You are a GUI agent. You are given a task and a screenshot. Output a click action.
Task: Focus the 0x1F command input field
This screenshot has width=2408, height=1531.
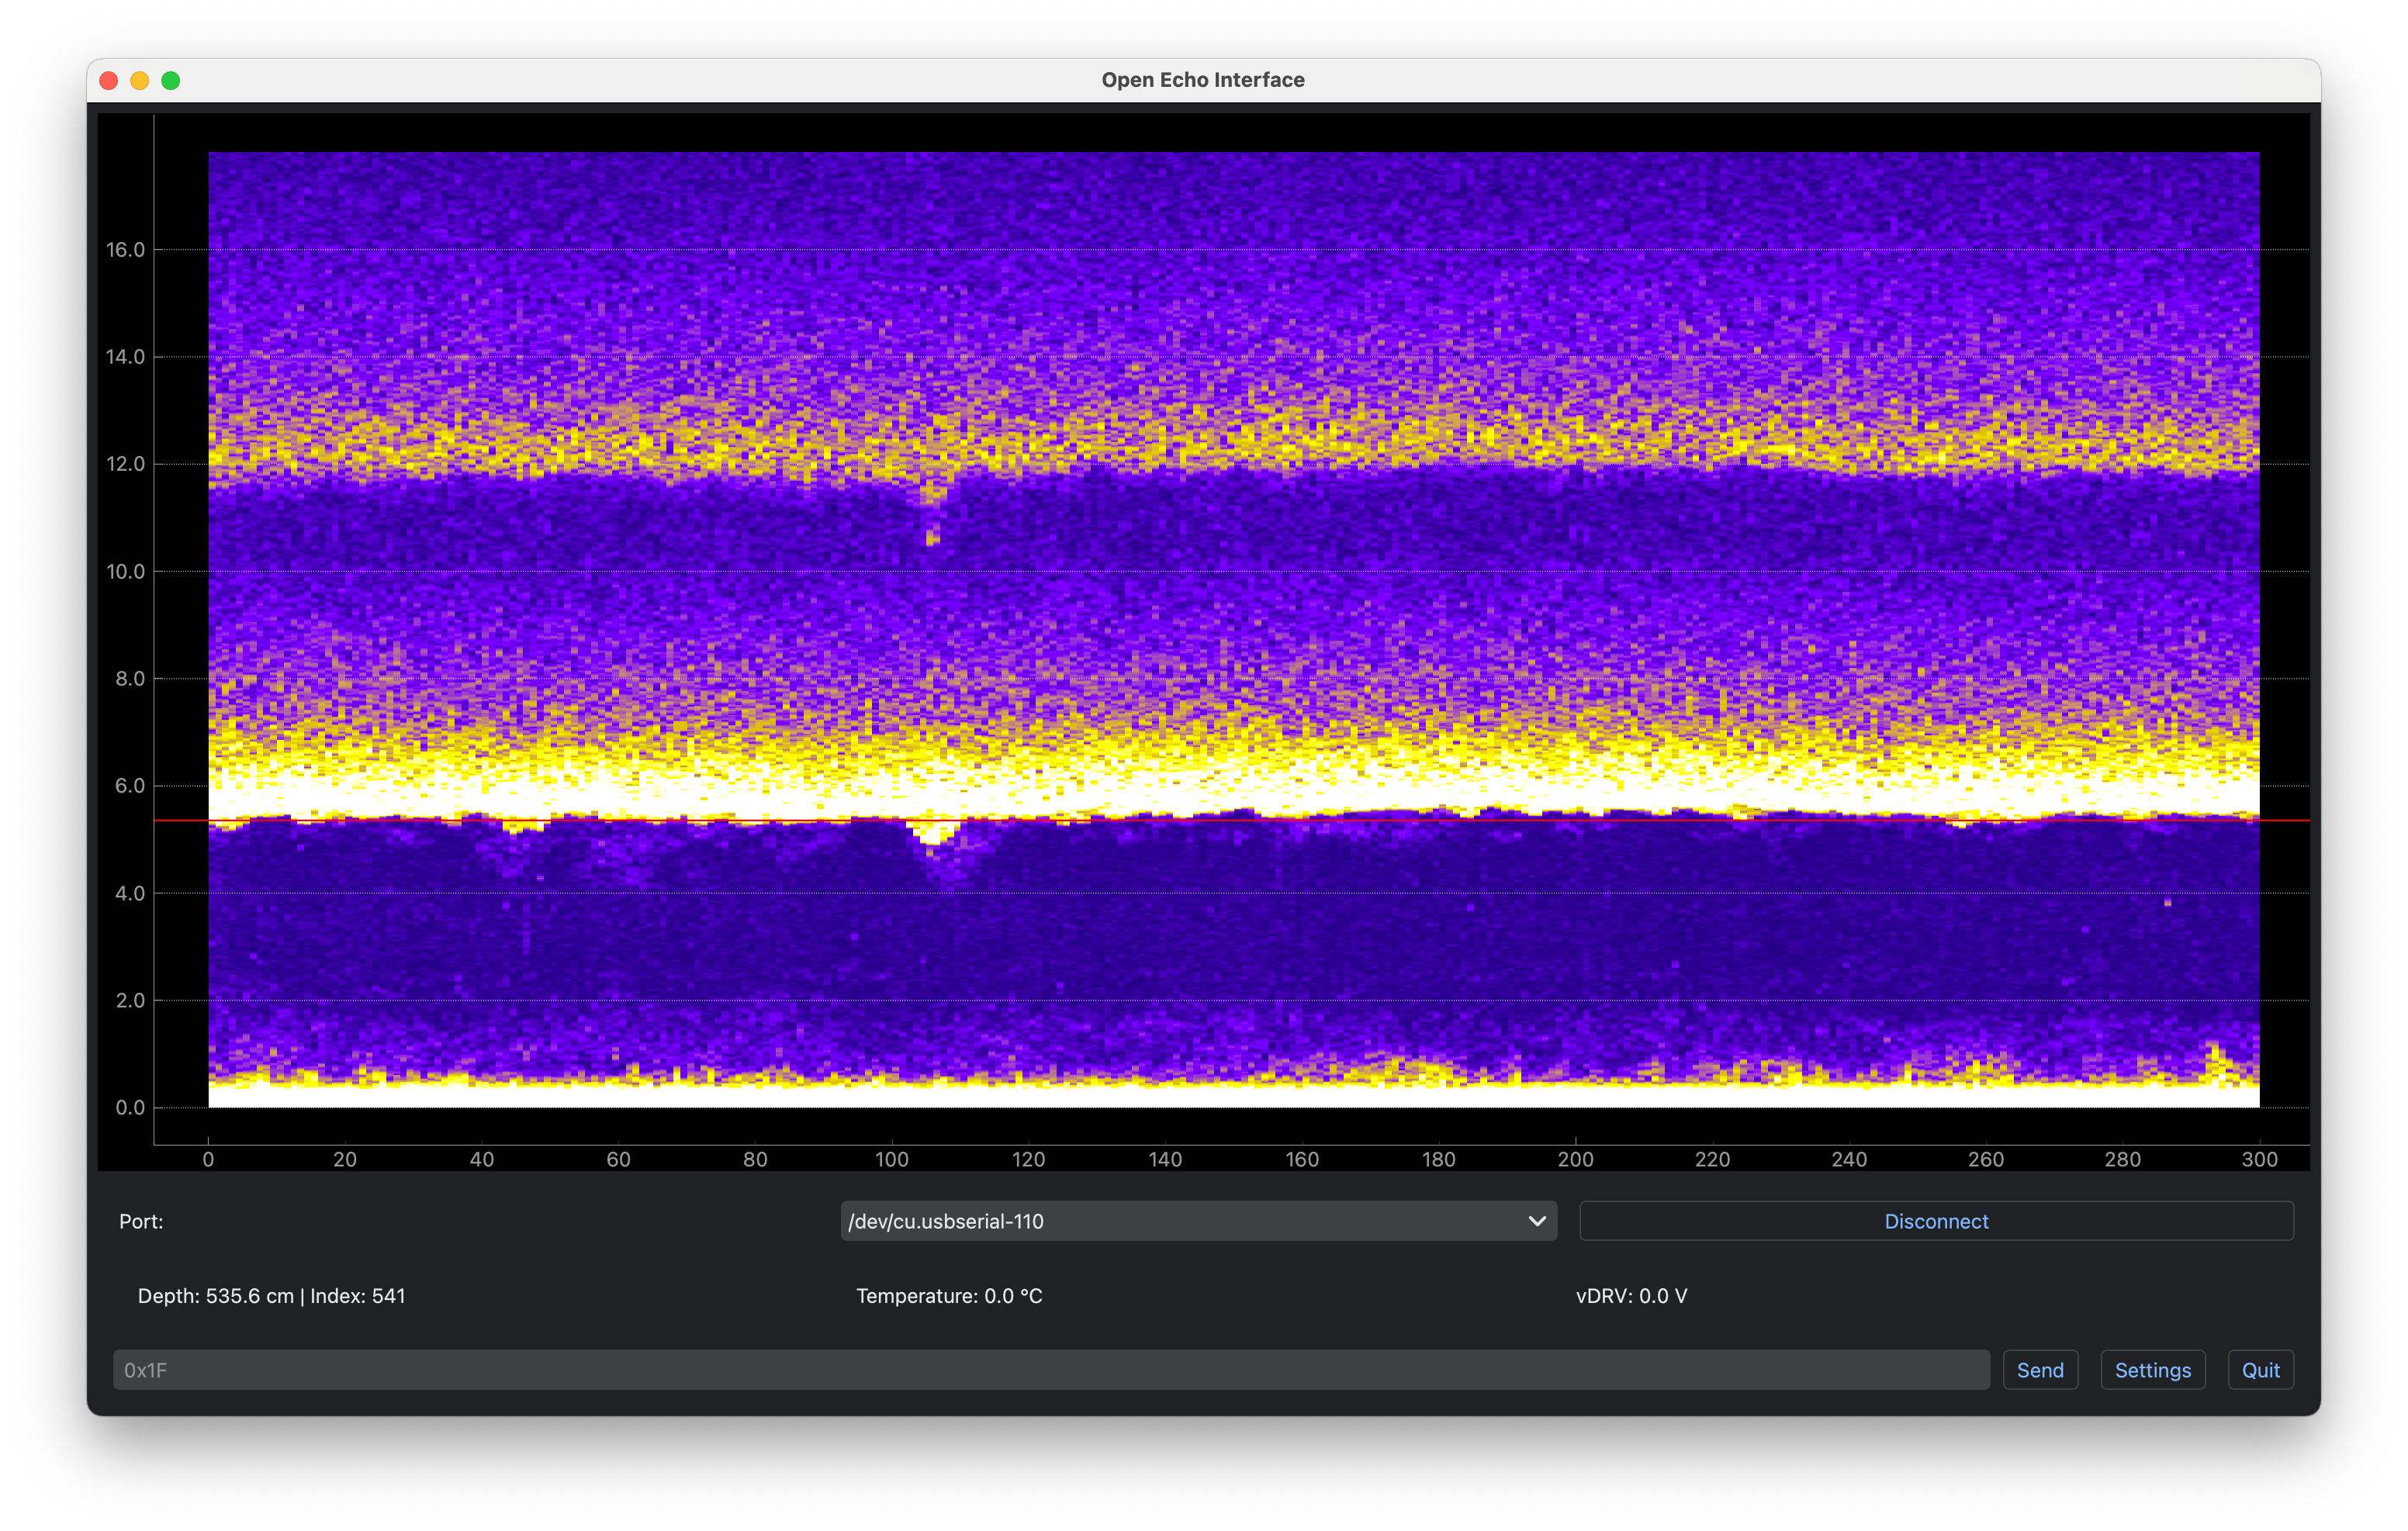1050,1370
